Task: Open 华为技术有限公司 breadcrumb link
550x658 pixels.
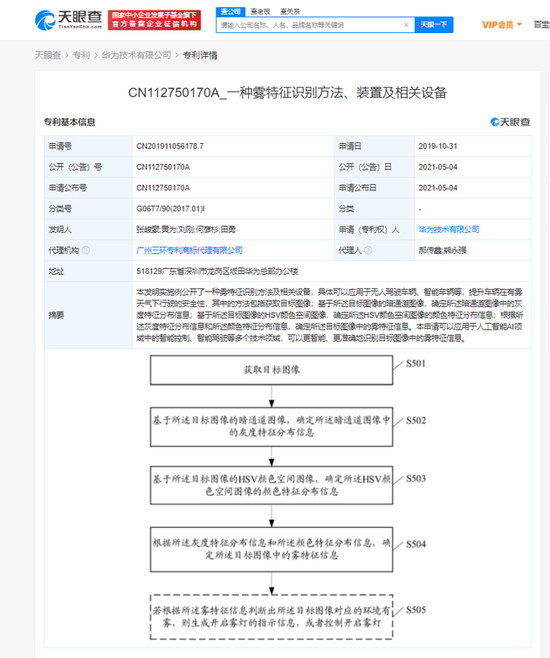Action: pyautogui.click(x=136, y=55)
